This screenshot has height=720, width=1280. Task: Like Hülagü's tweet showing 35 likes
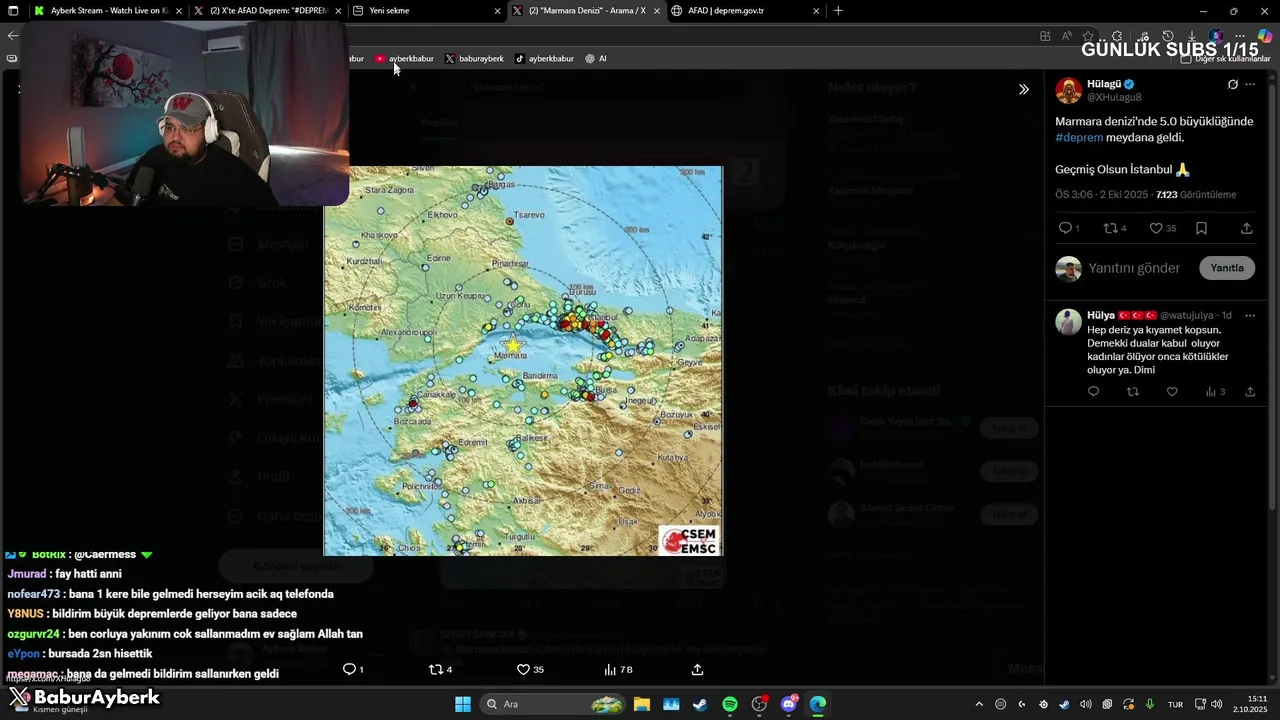(1156, 228)
